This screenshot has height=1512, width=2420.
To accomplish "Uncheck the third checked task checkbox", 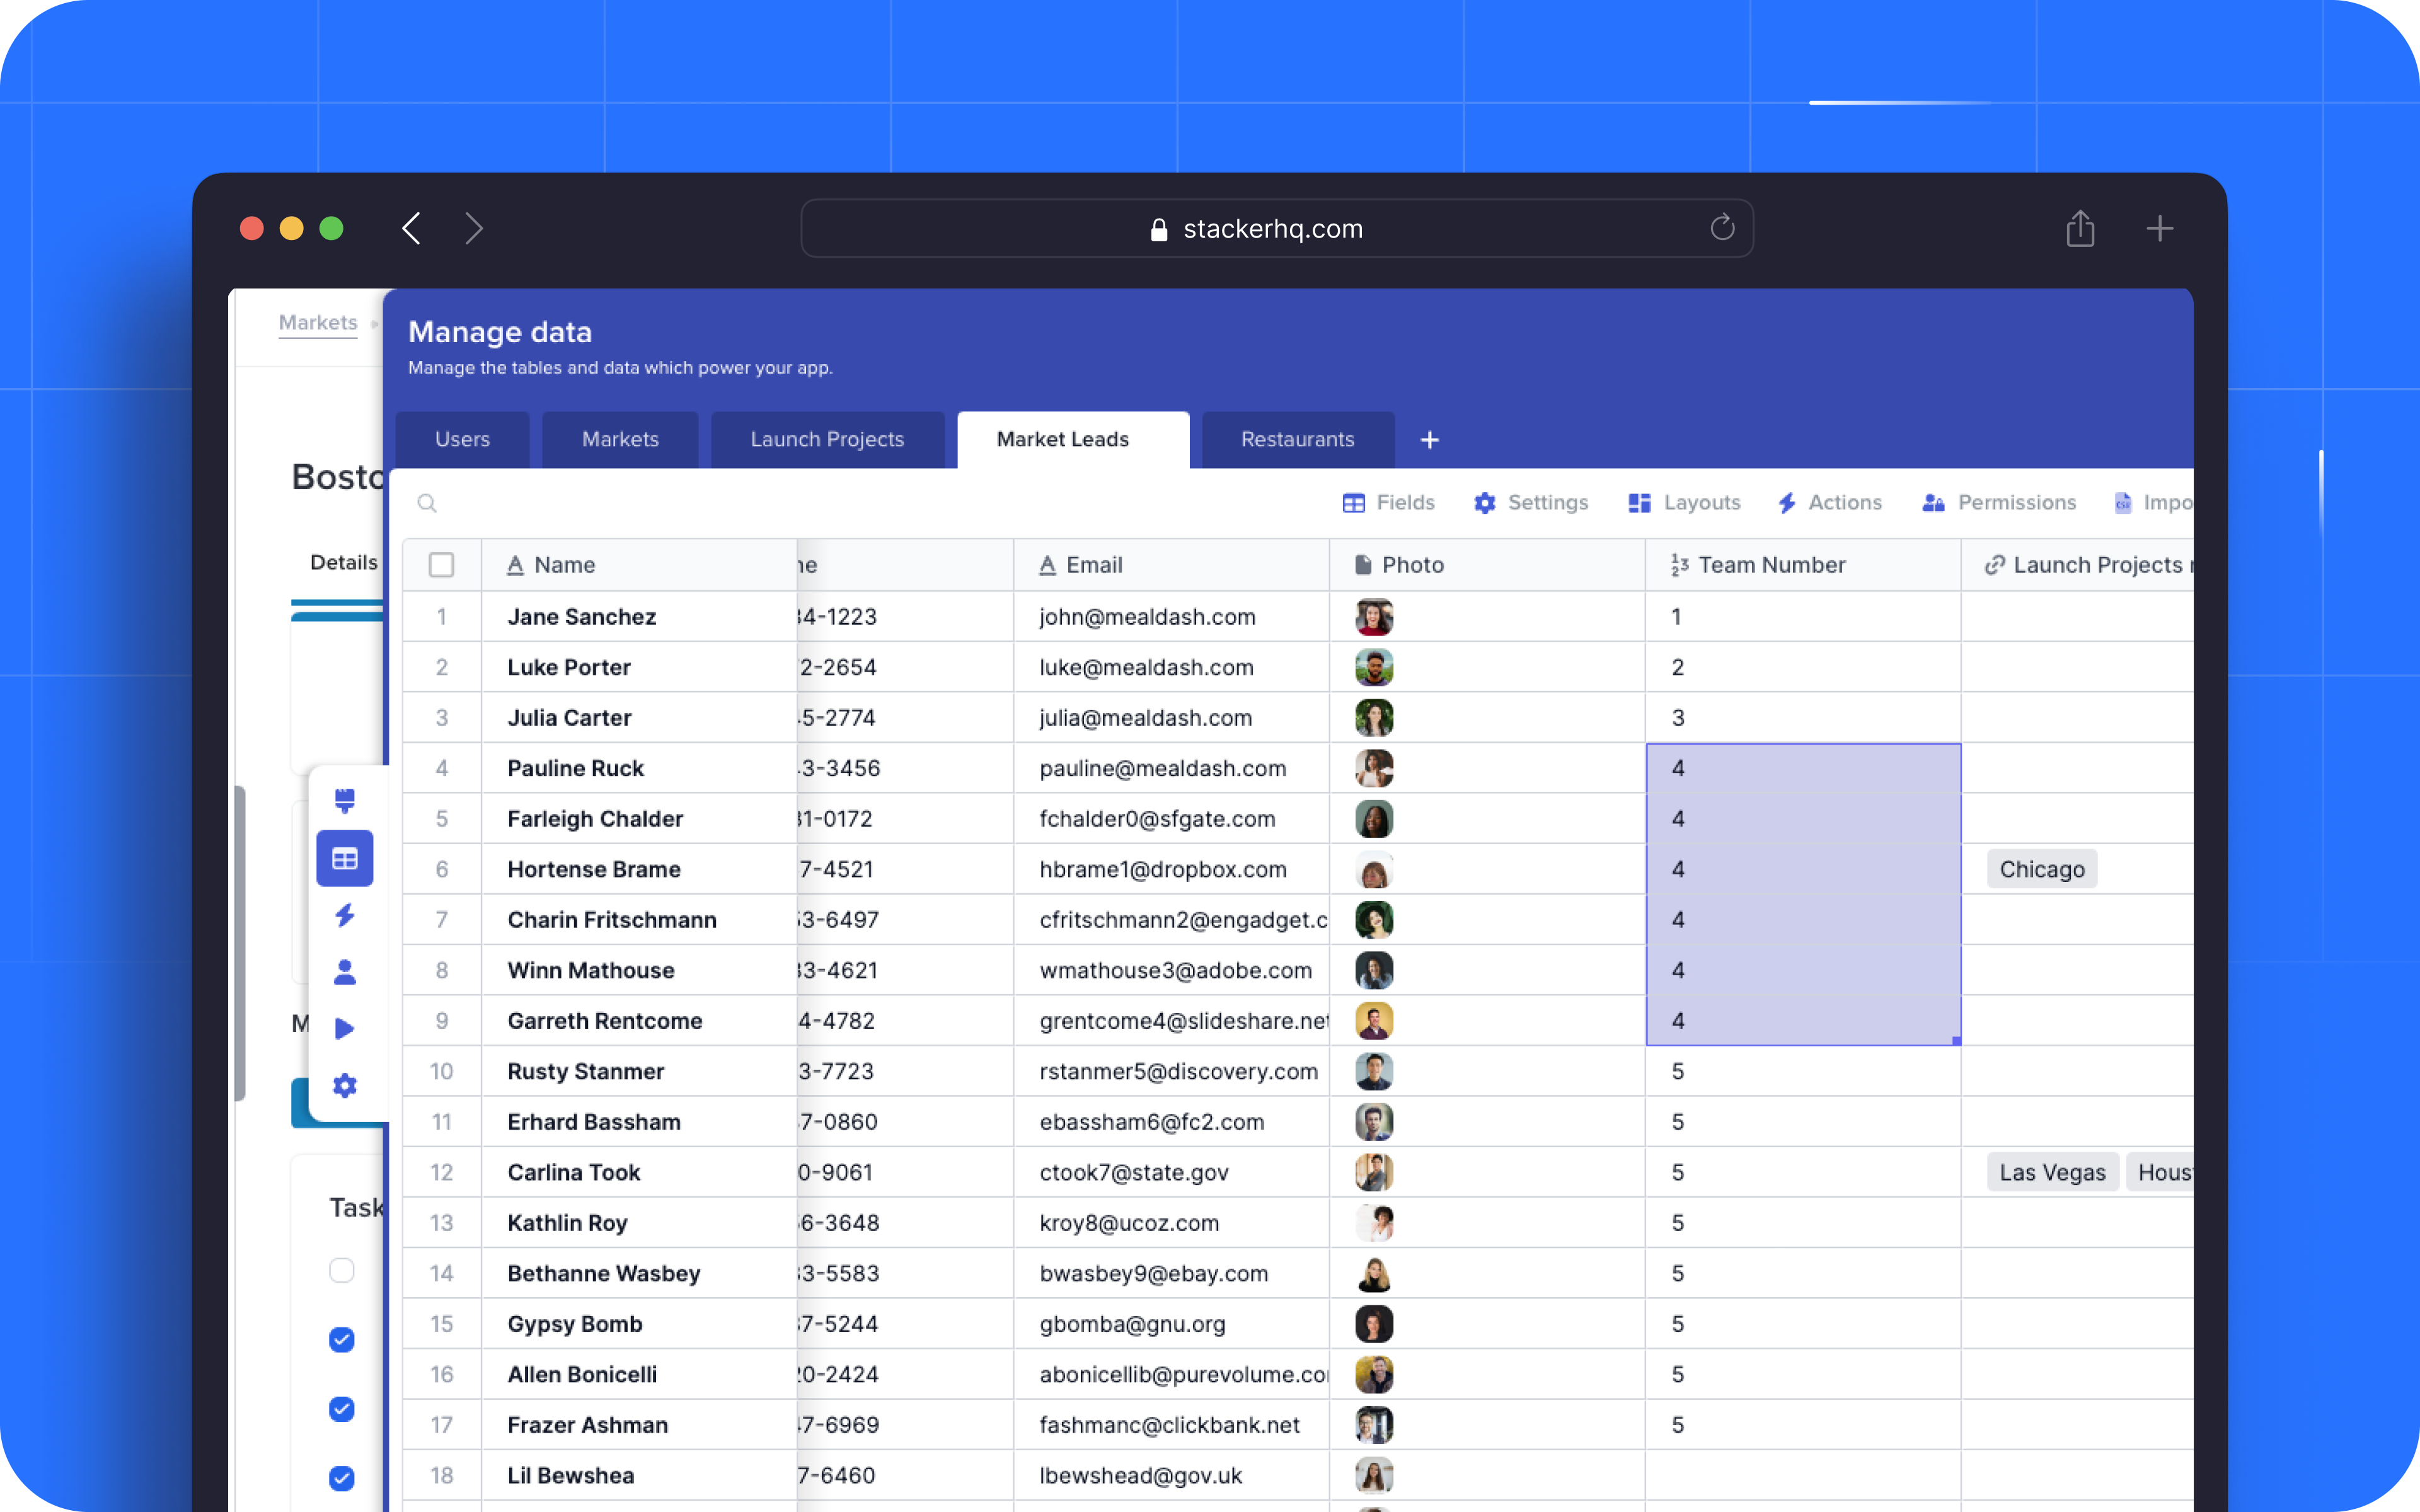I will pyautogui.click(x=342, y=1478).
